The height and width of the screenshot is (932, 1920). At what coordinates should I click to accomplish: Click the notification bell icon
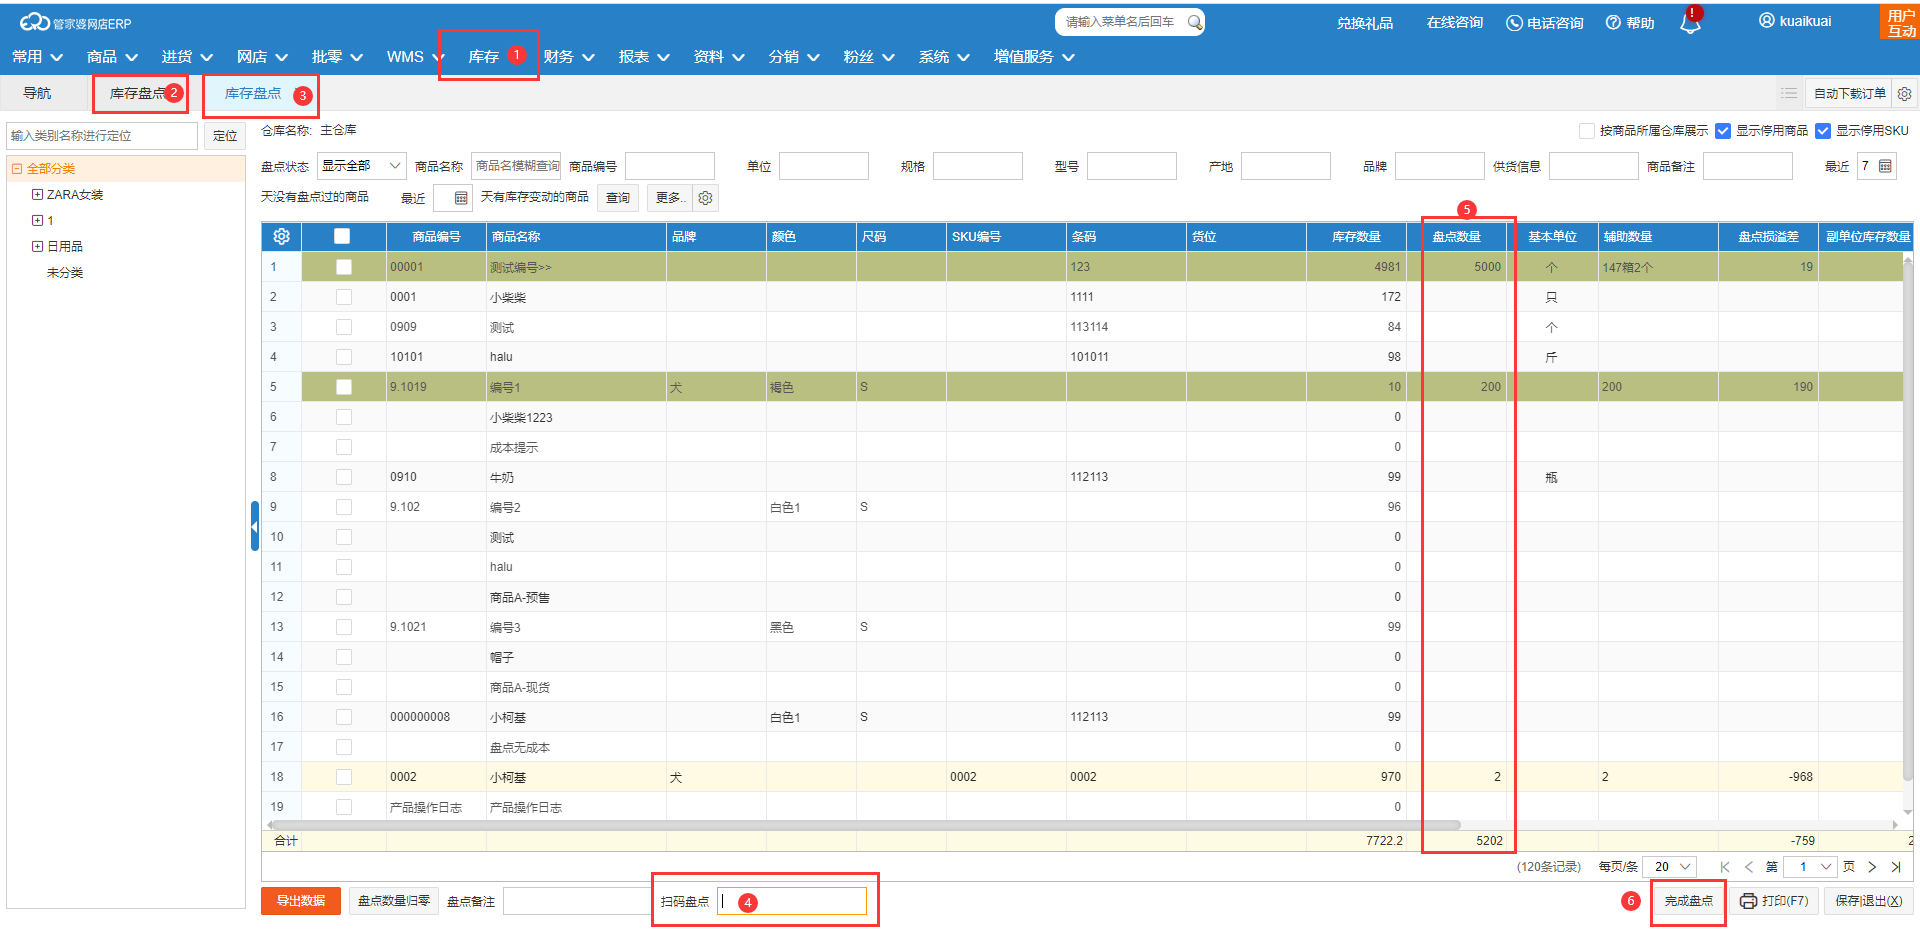(x=1690, y=24)
